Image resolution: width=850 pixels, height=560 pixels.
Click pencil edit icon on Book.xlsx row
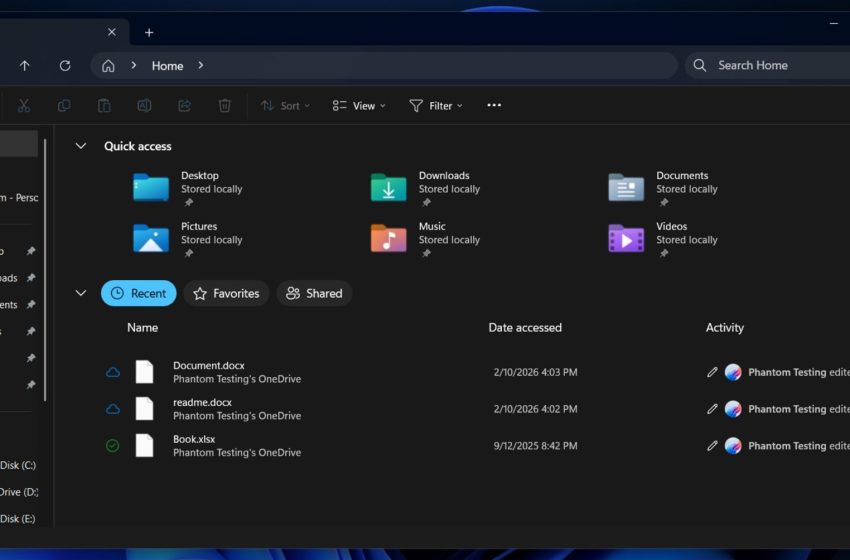(712, 446)
